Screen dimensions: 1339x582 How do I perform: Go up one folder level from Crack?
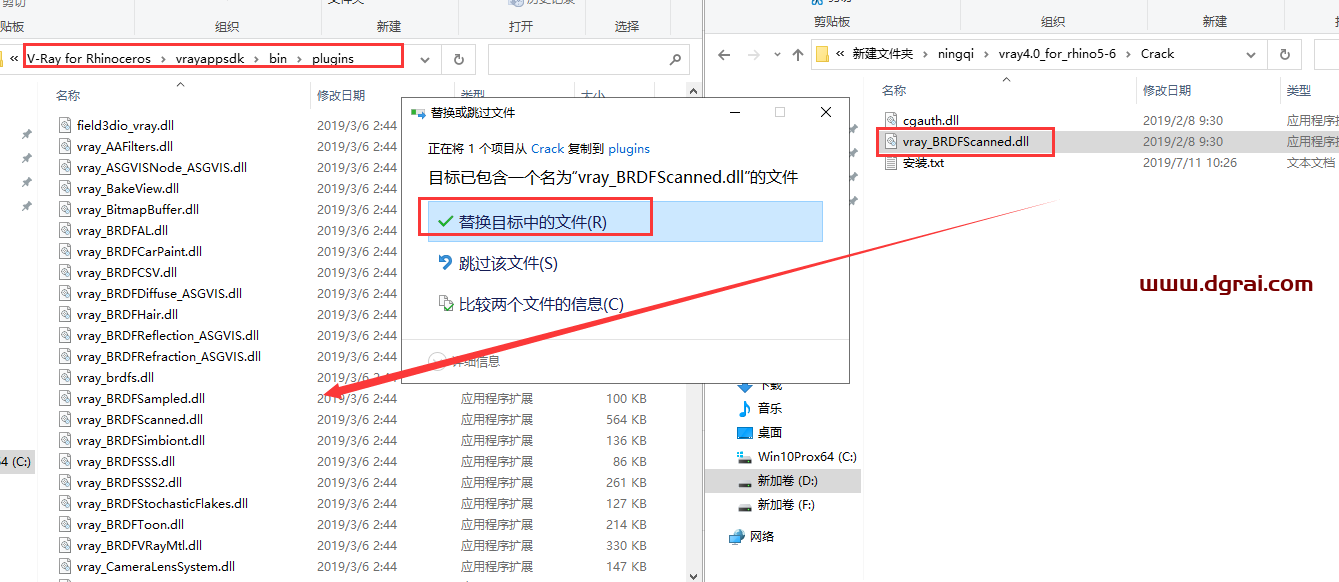[797, 55]
